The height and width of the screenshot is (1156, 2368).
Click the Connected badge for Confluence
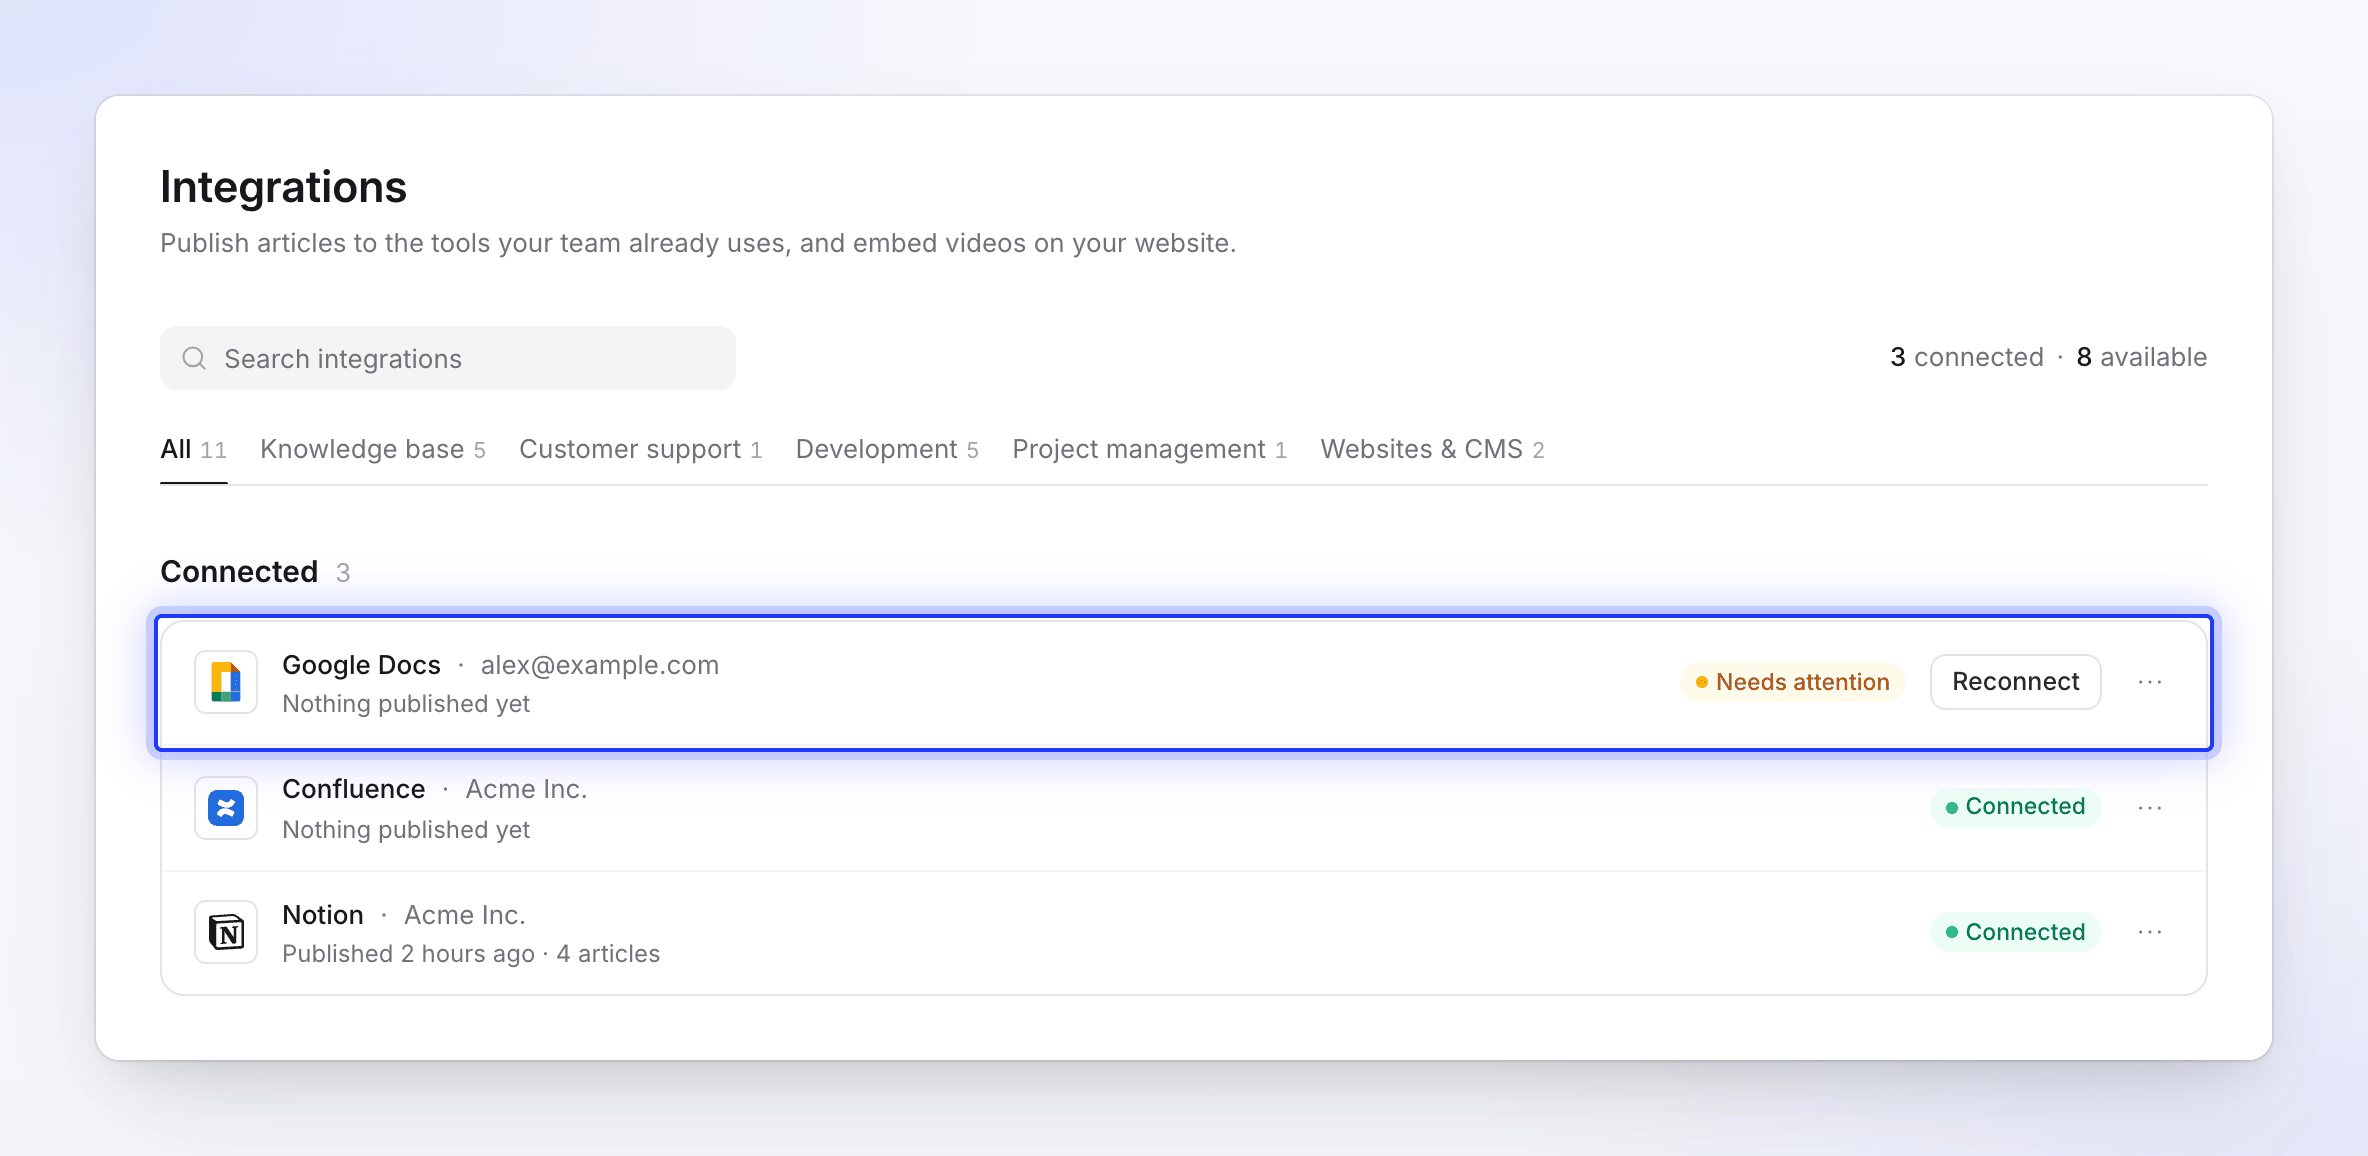[2015, 807]
